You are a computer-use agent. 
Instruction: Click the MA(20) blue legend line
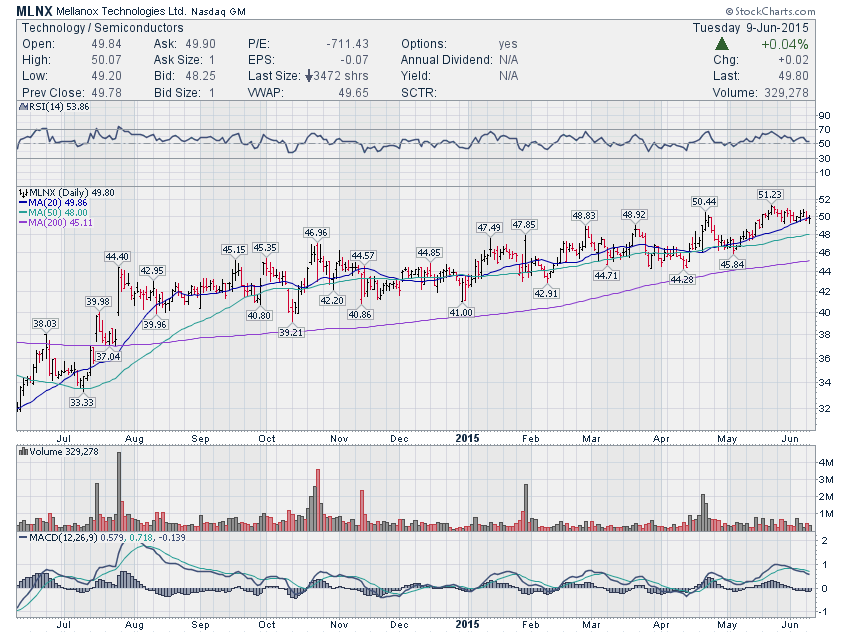coord(23,203)
